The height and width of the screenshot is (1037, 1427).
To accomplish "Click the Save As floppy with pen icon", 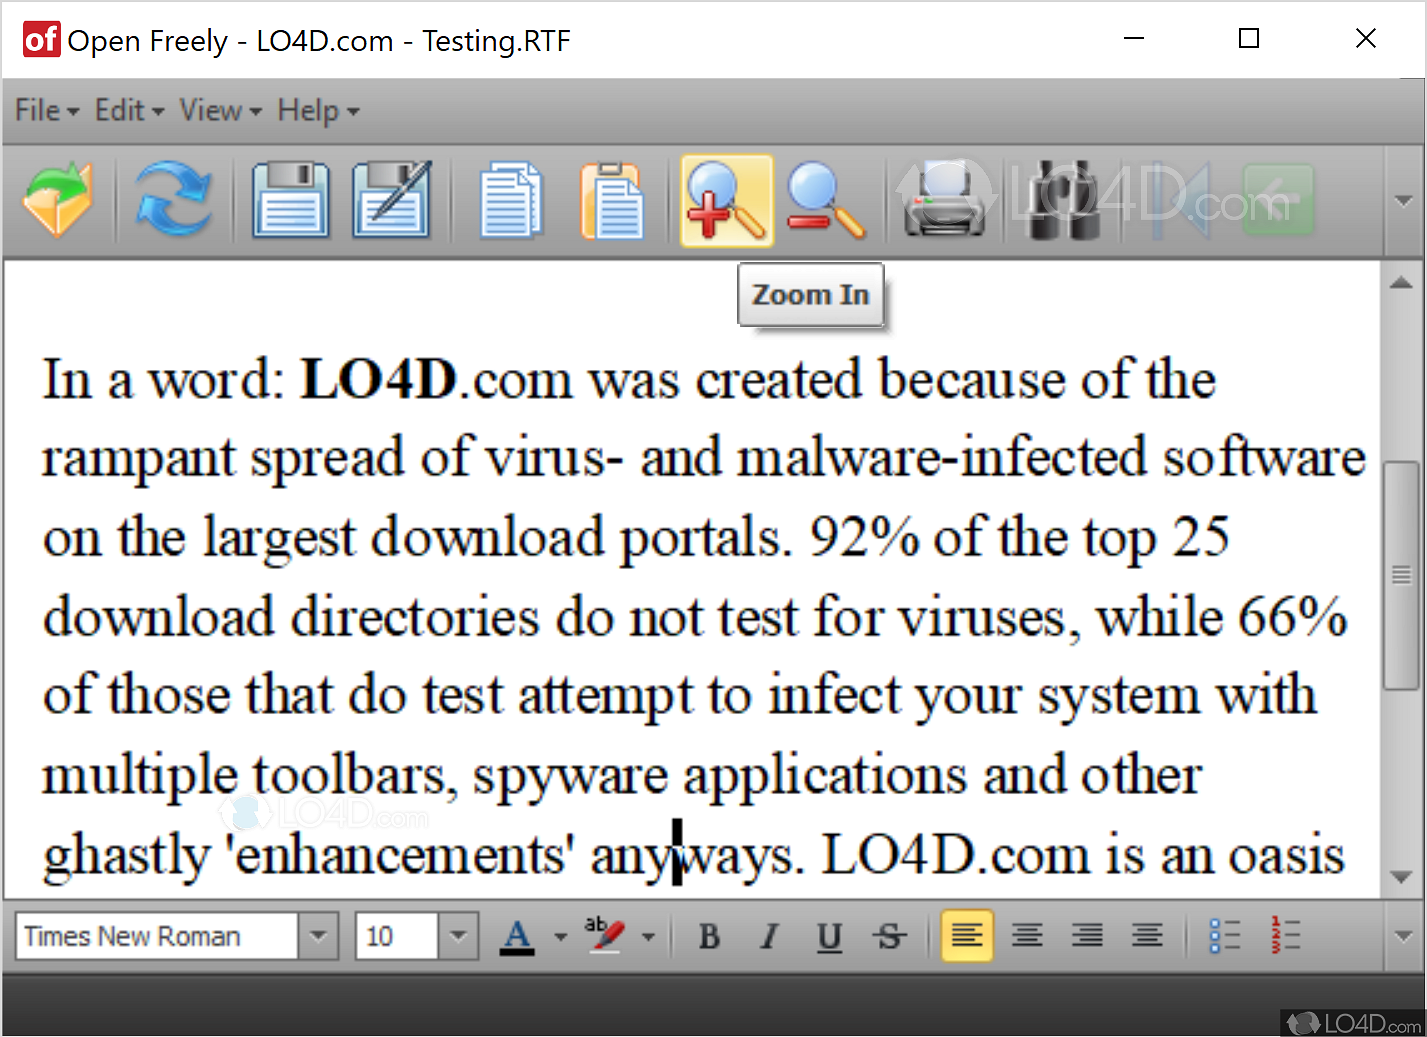I will click(x=392, y=199).
